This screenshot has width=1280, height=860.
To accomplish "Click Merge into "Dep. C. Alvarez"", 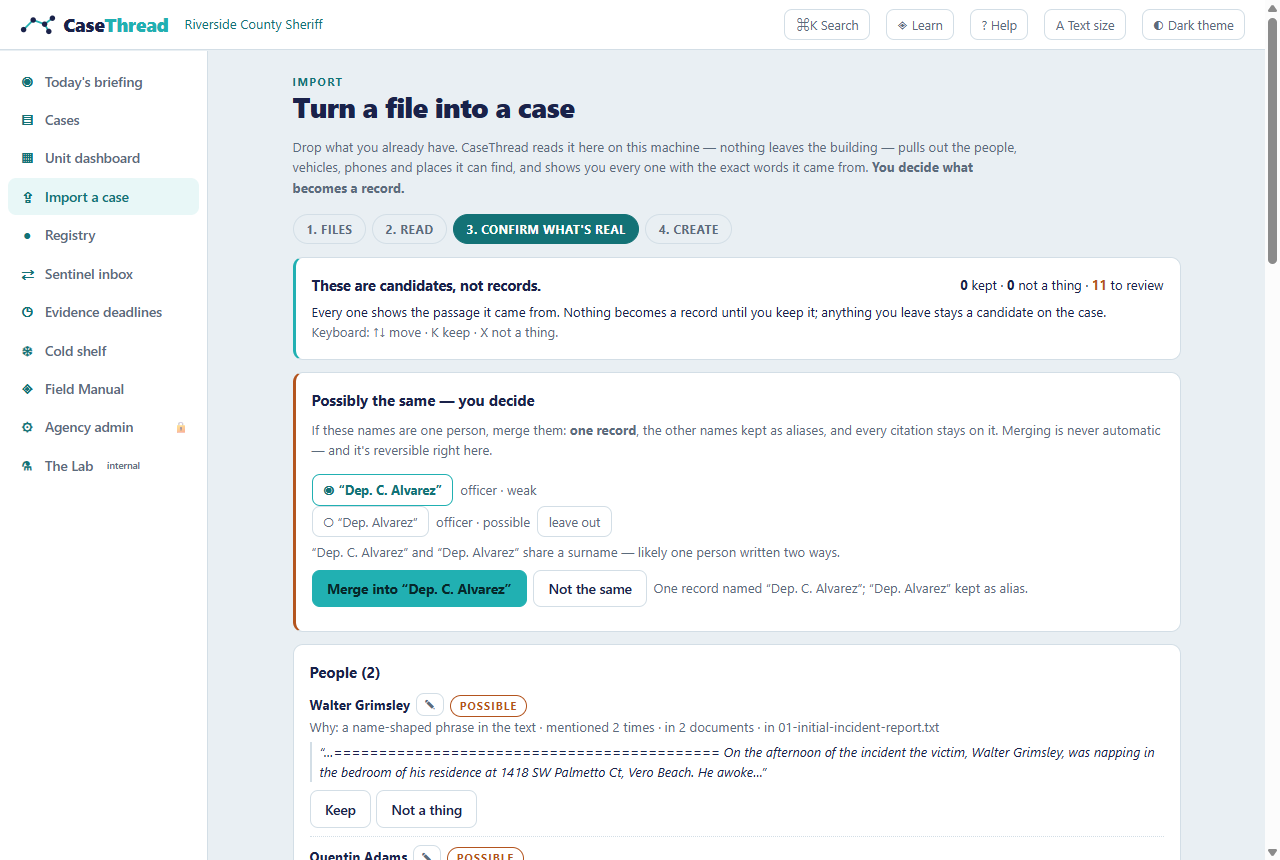I will (419, 589).
